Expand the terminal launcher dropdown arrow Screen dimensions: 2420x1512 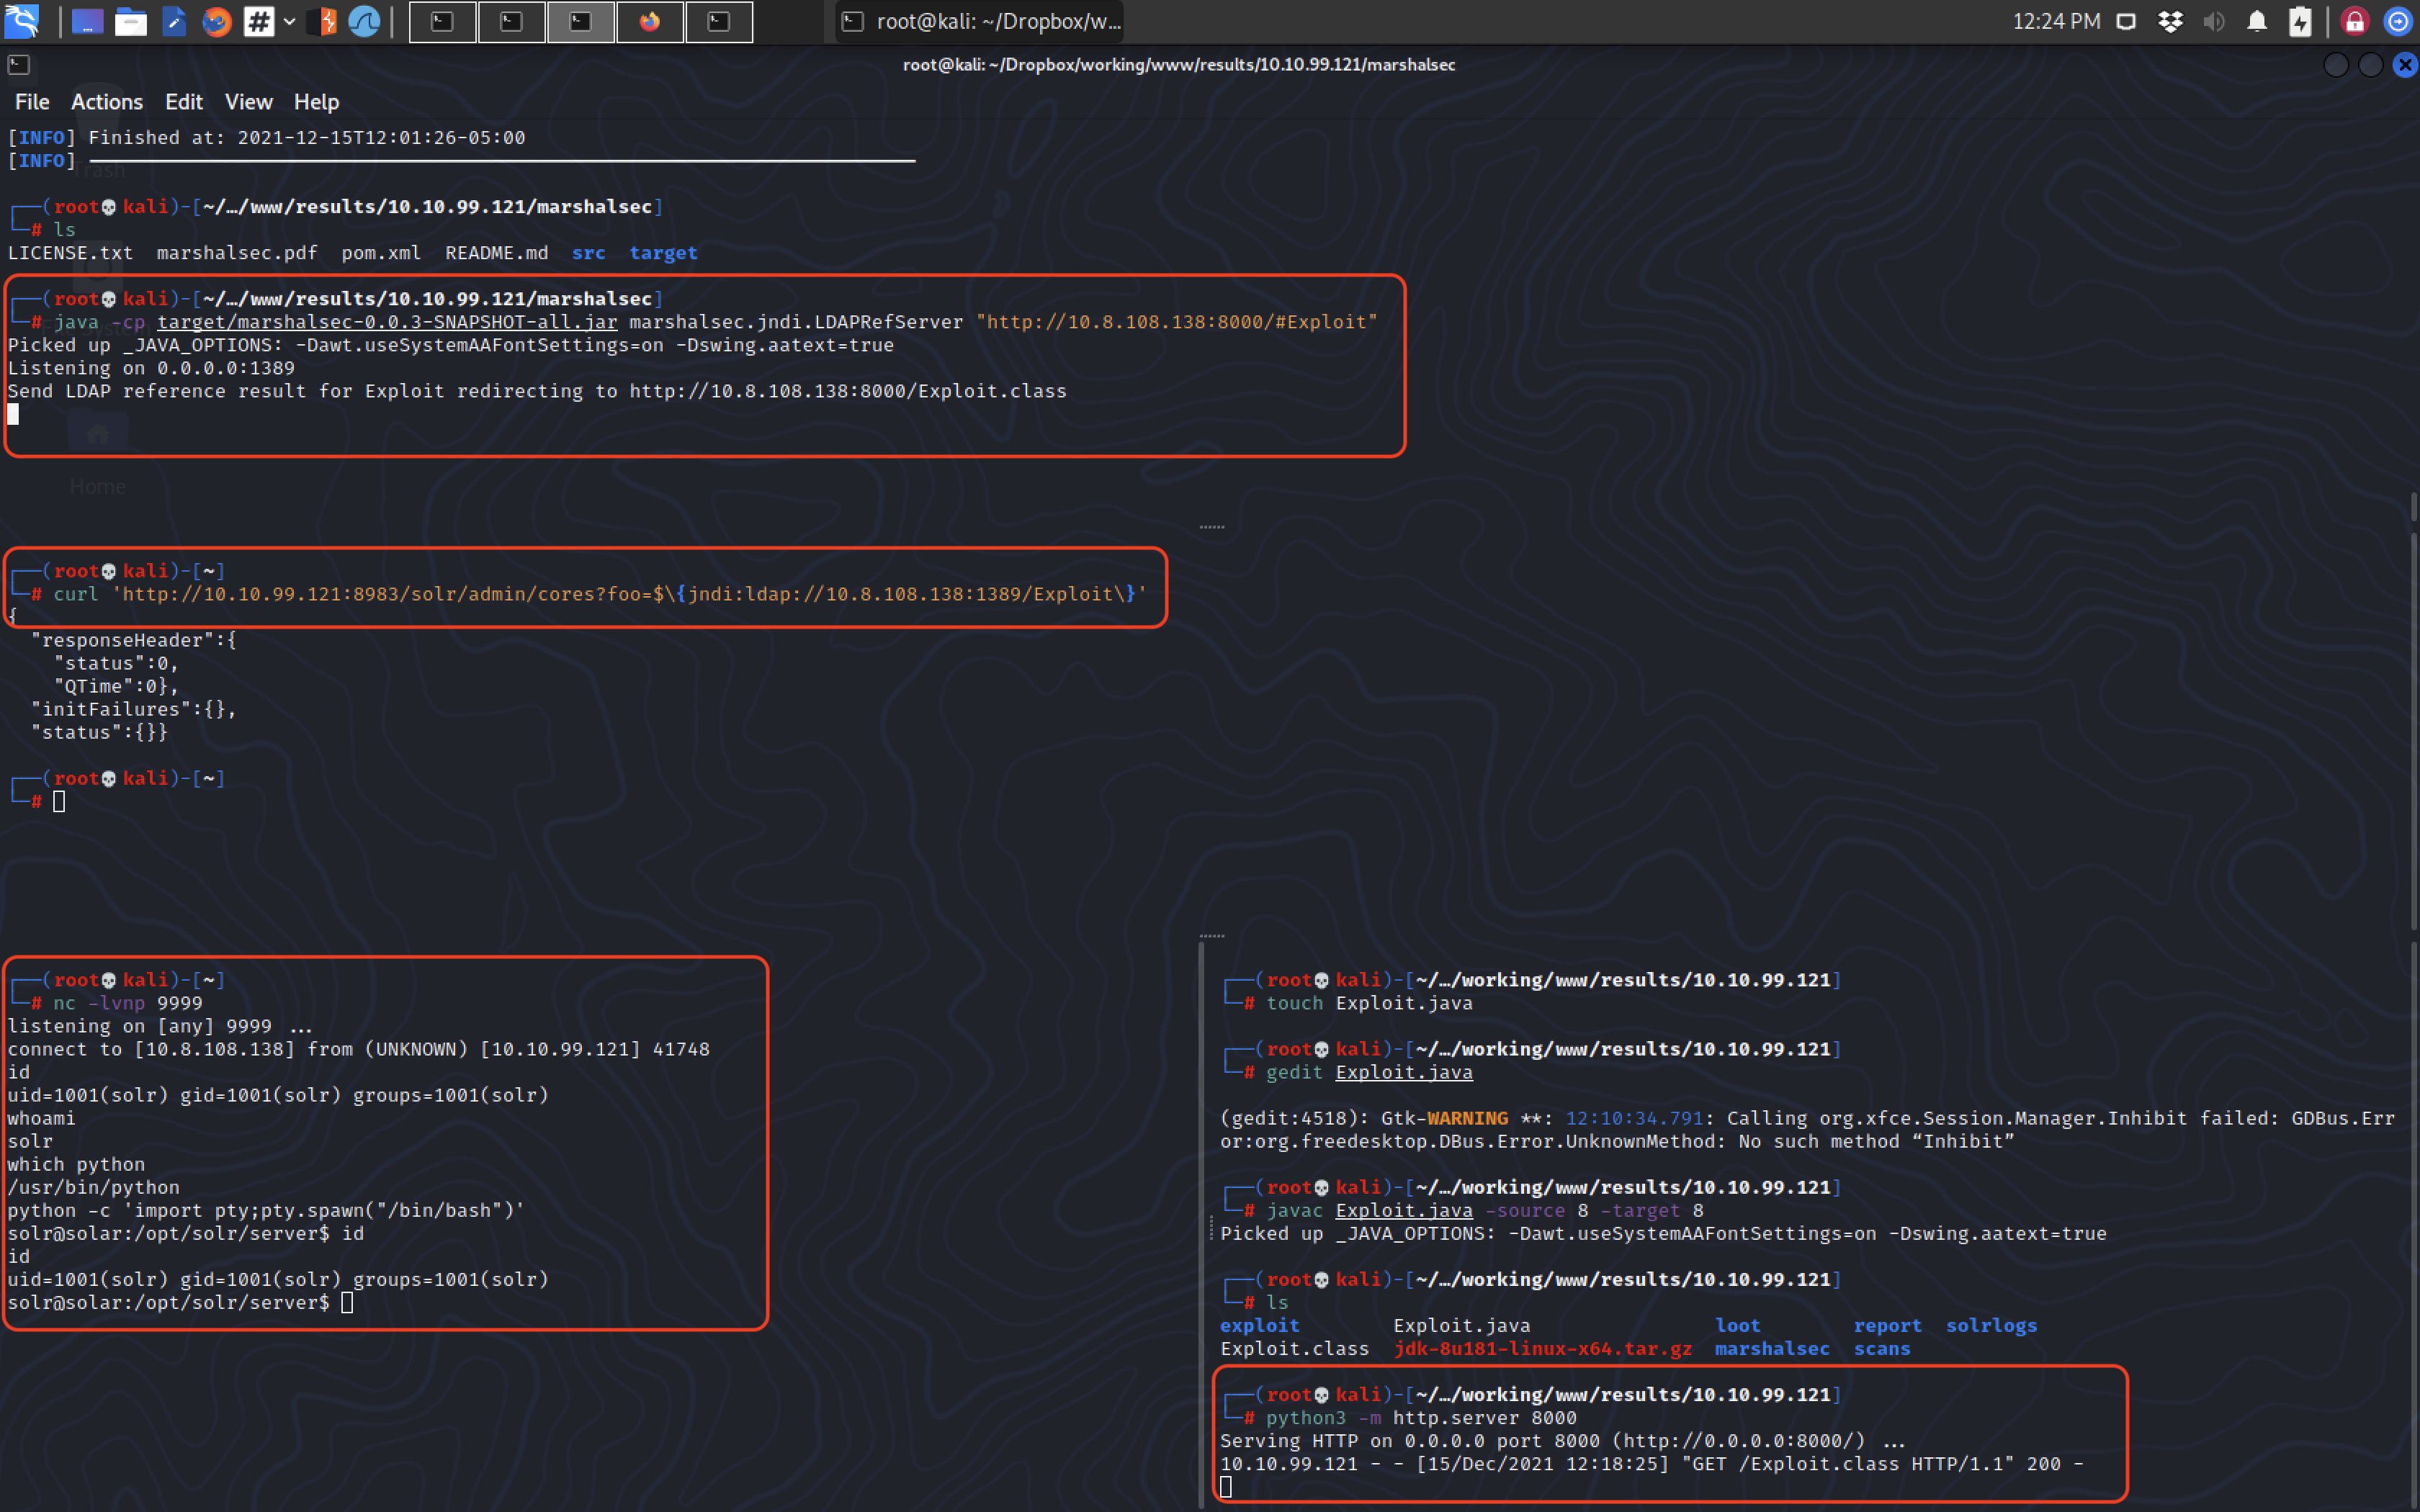tap(289, 21)
